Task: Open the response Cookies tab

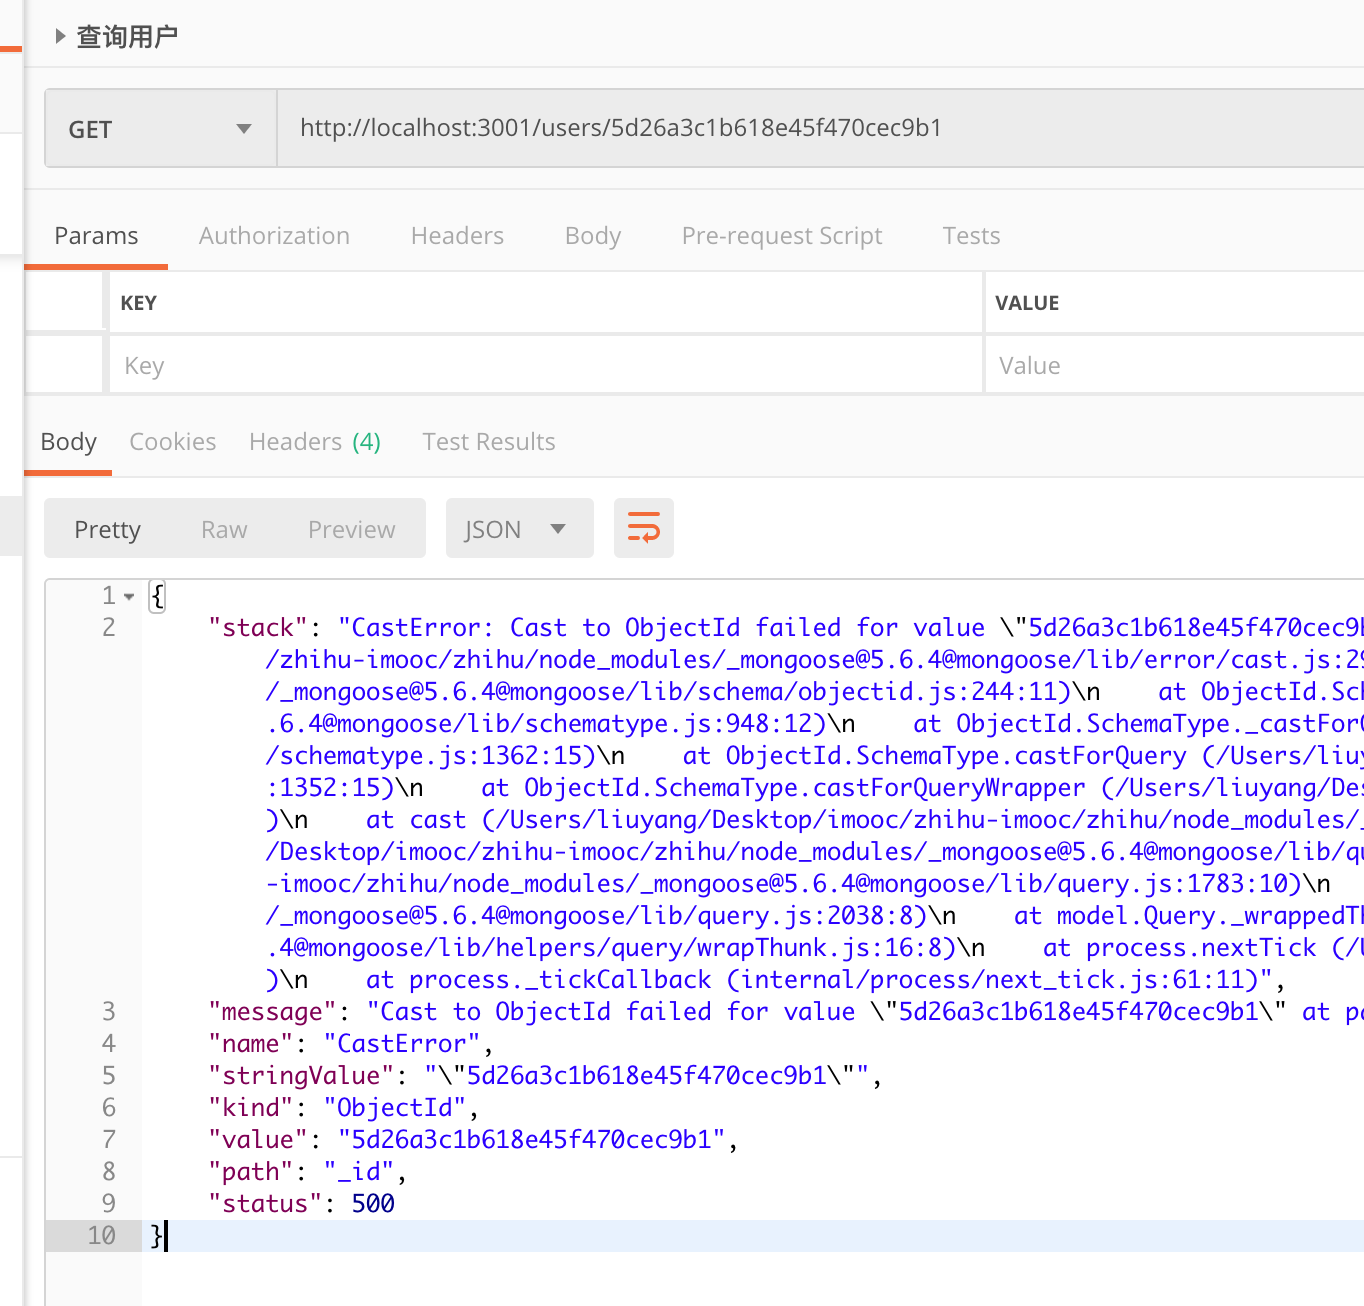Action: click(x=173, y=442)
